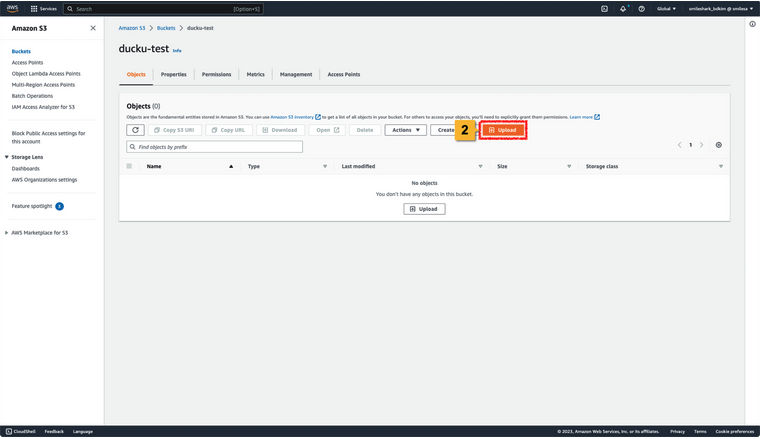This screenshot has height=439, width=761.
Task: Switch to the Properties tab
Action: pos(173,74)
